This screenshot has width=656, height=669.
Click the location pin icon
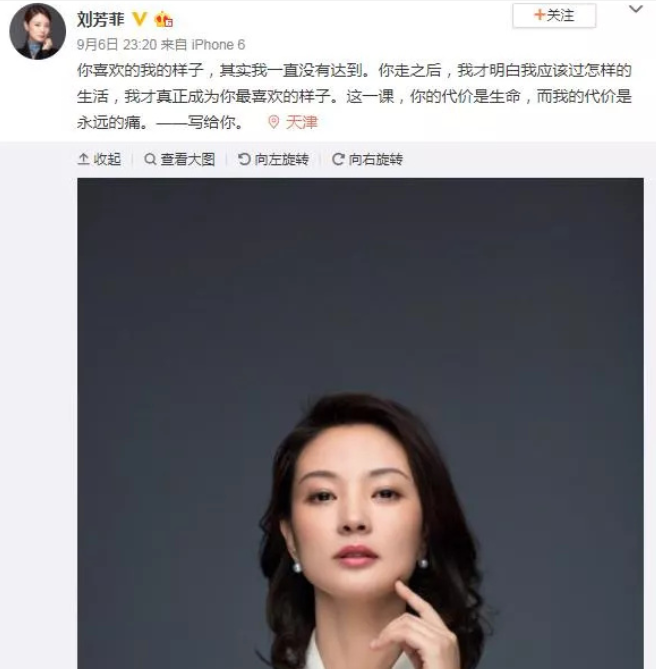tap(273, 122)
